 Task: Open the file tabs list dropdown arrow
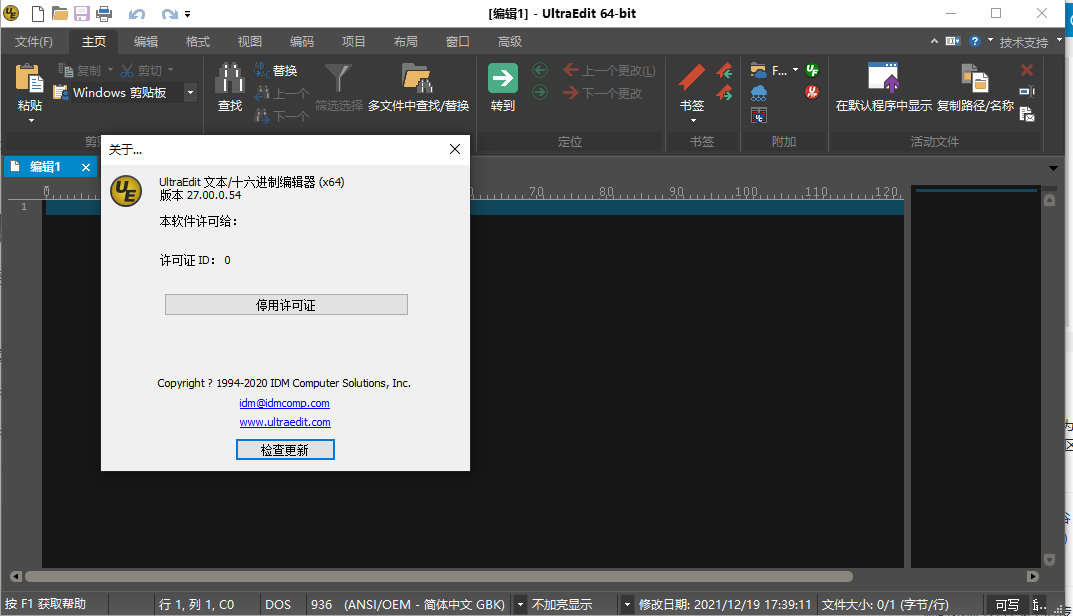coord(1053,168)
